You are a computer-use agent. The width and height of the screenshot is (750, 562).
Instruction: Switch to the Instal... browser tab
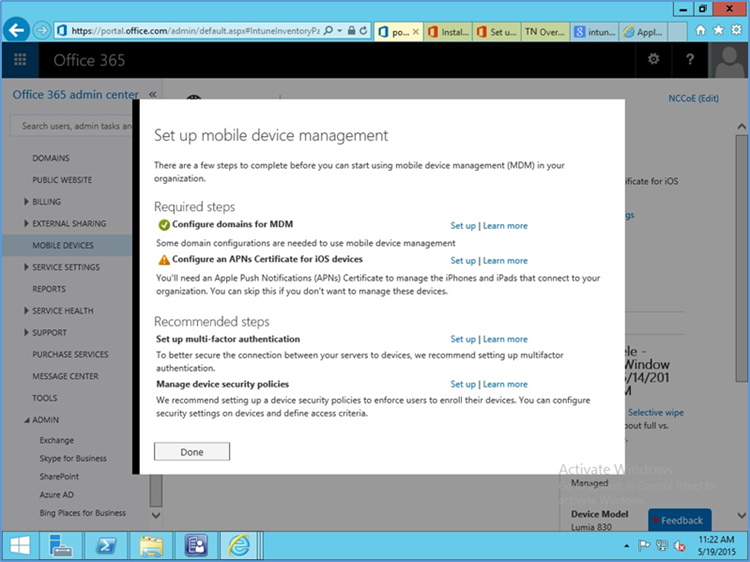pyautogui.click(x=448, y=32)
